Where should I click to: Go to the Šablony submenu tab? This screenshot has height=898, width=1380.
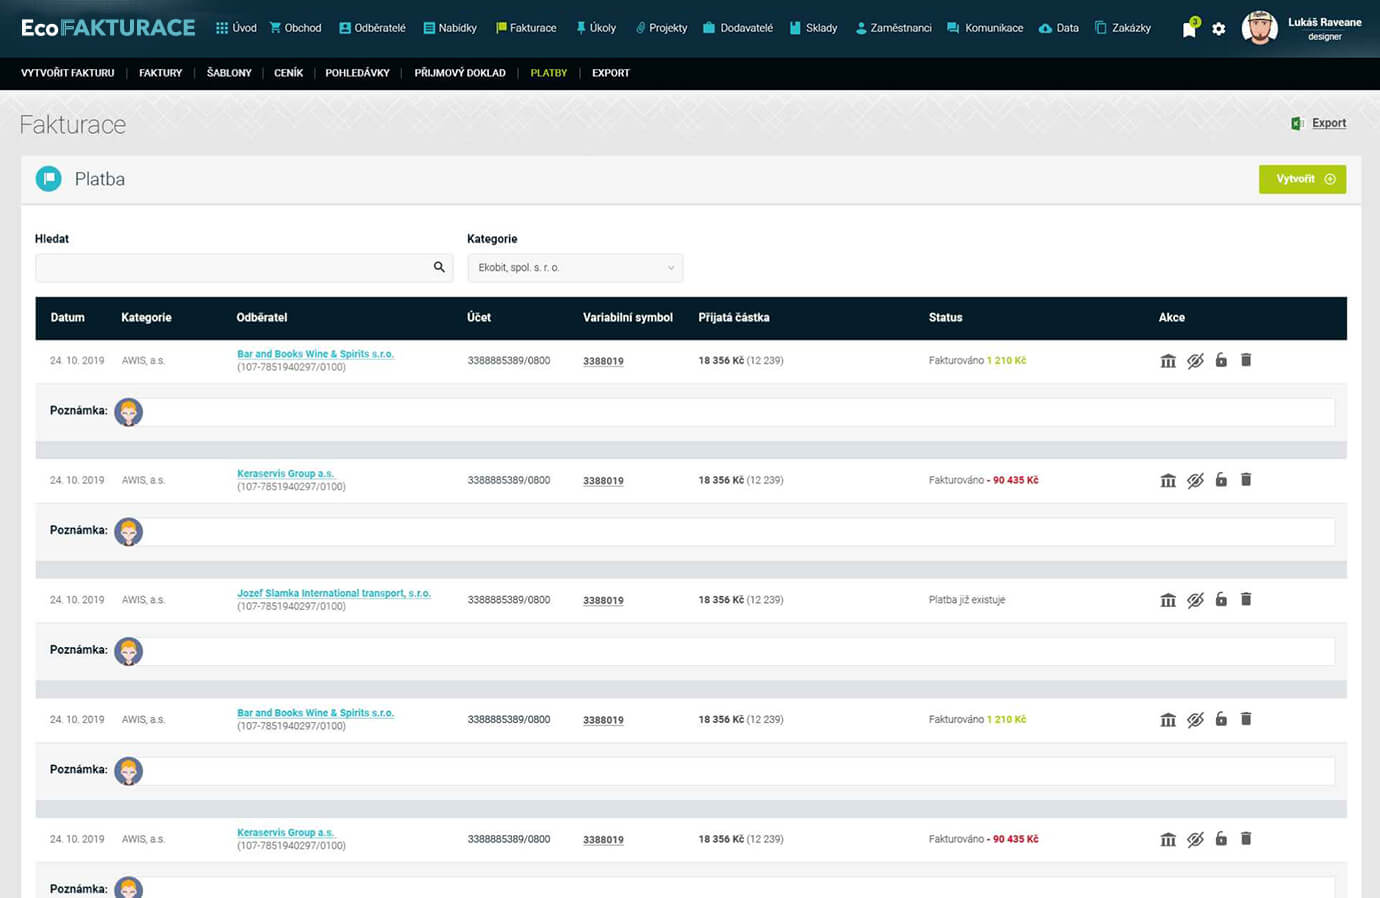point(229,73)
